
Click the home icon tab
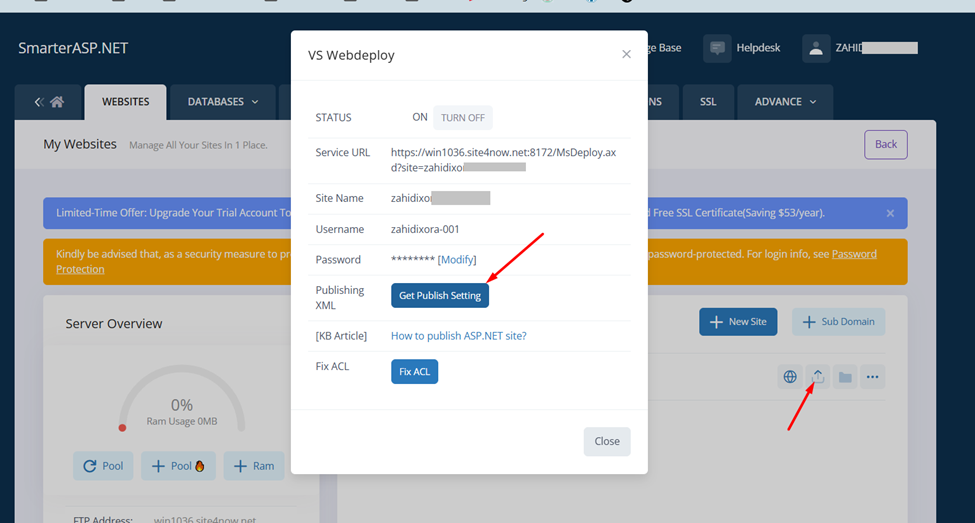(x=49, y=102)
